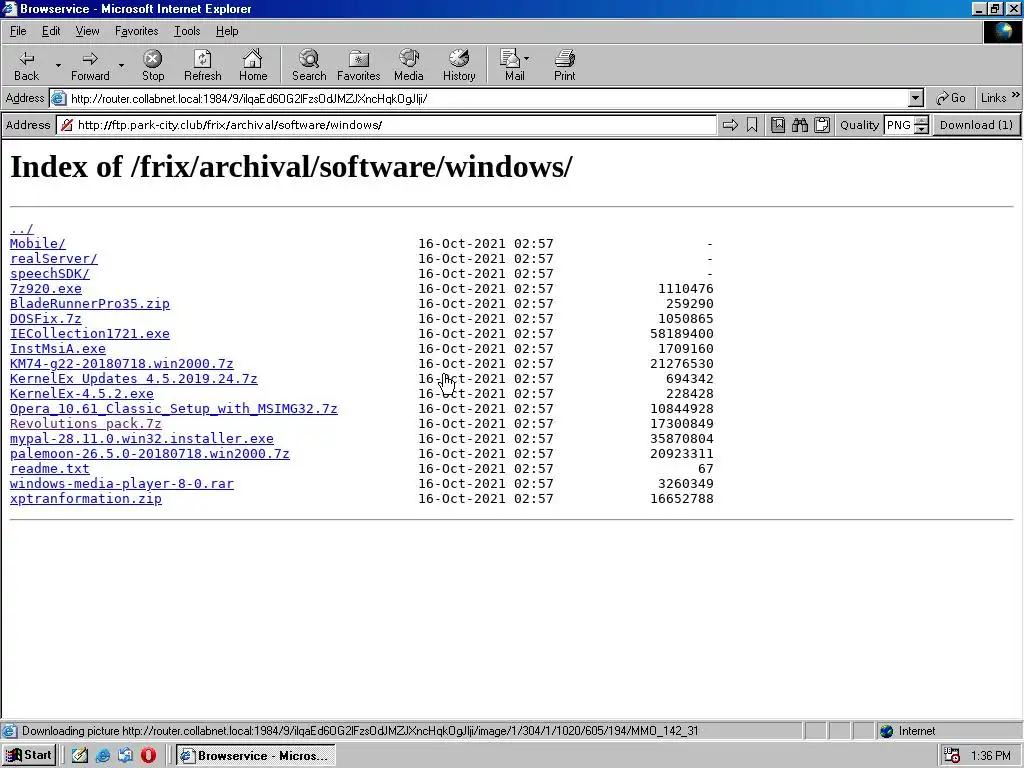Open the Search toolbar pane

click(x=309, y=65)
